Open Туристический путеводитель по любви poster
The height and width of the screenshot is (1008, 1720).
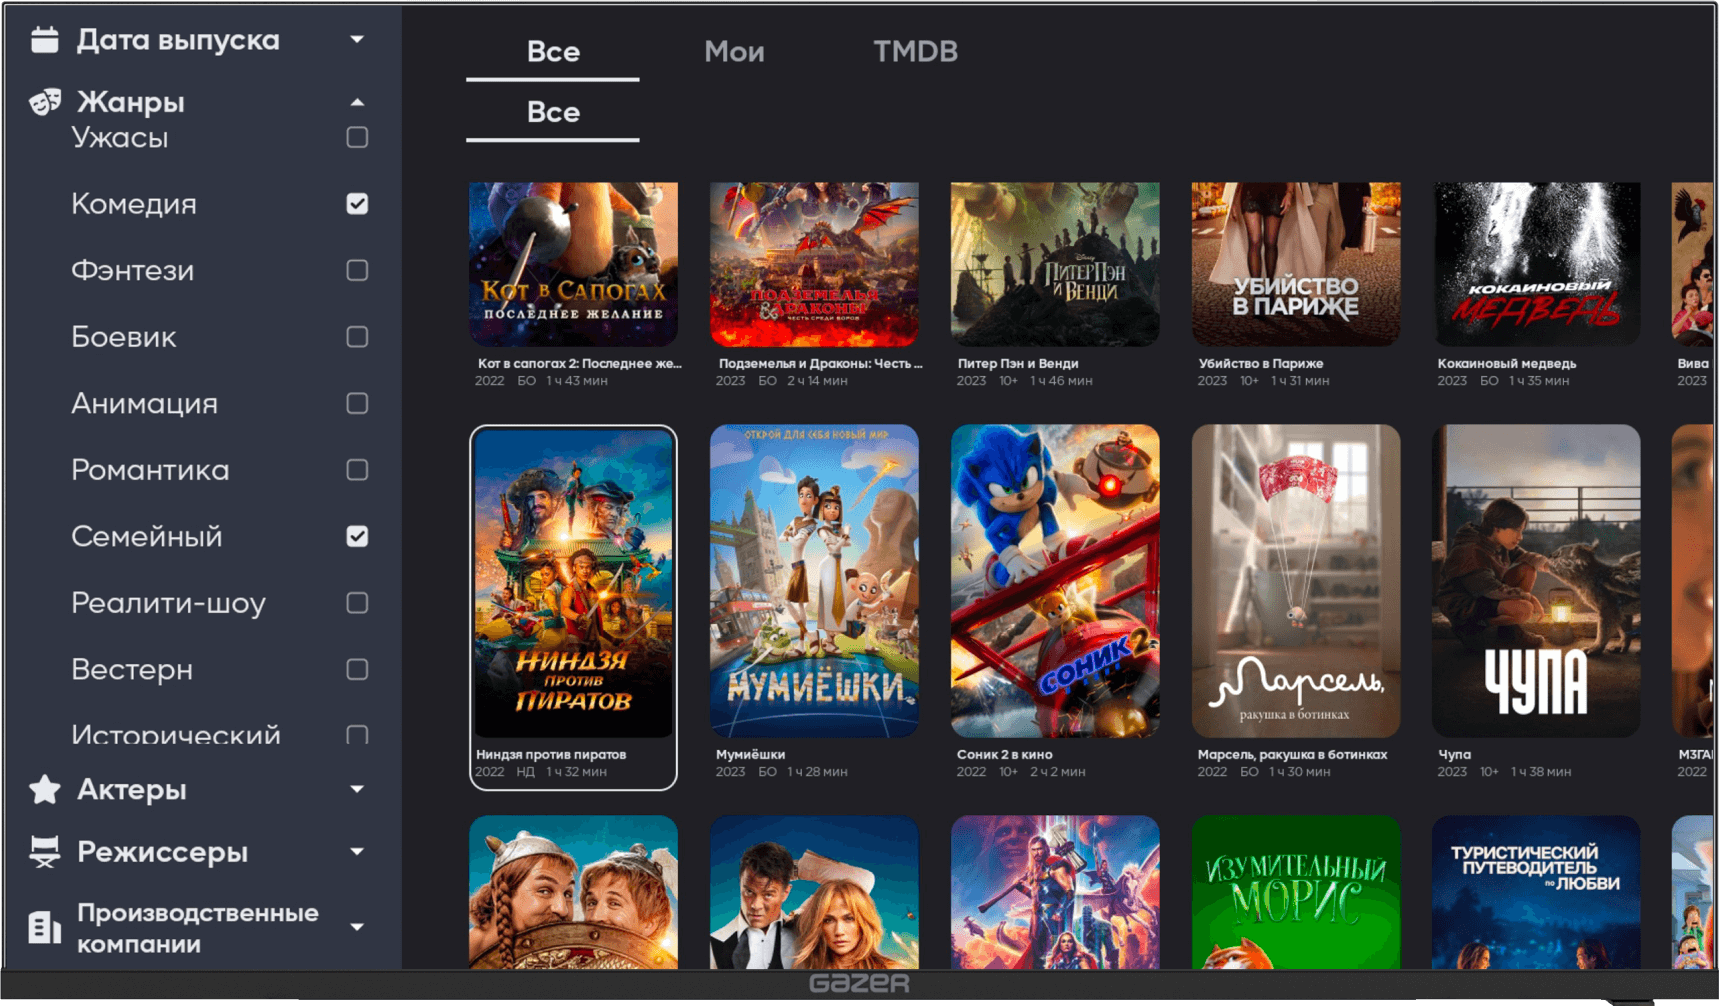pos(1537,892)
